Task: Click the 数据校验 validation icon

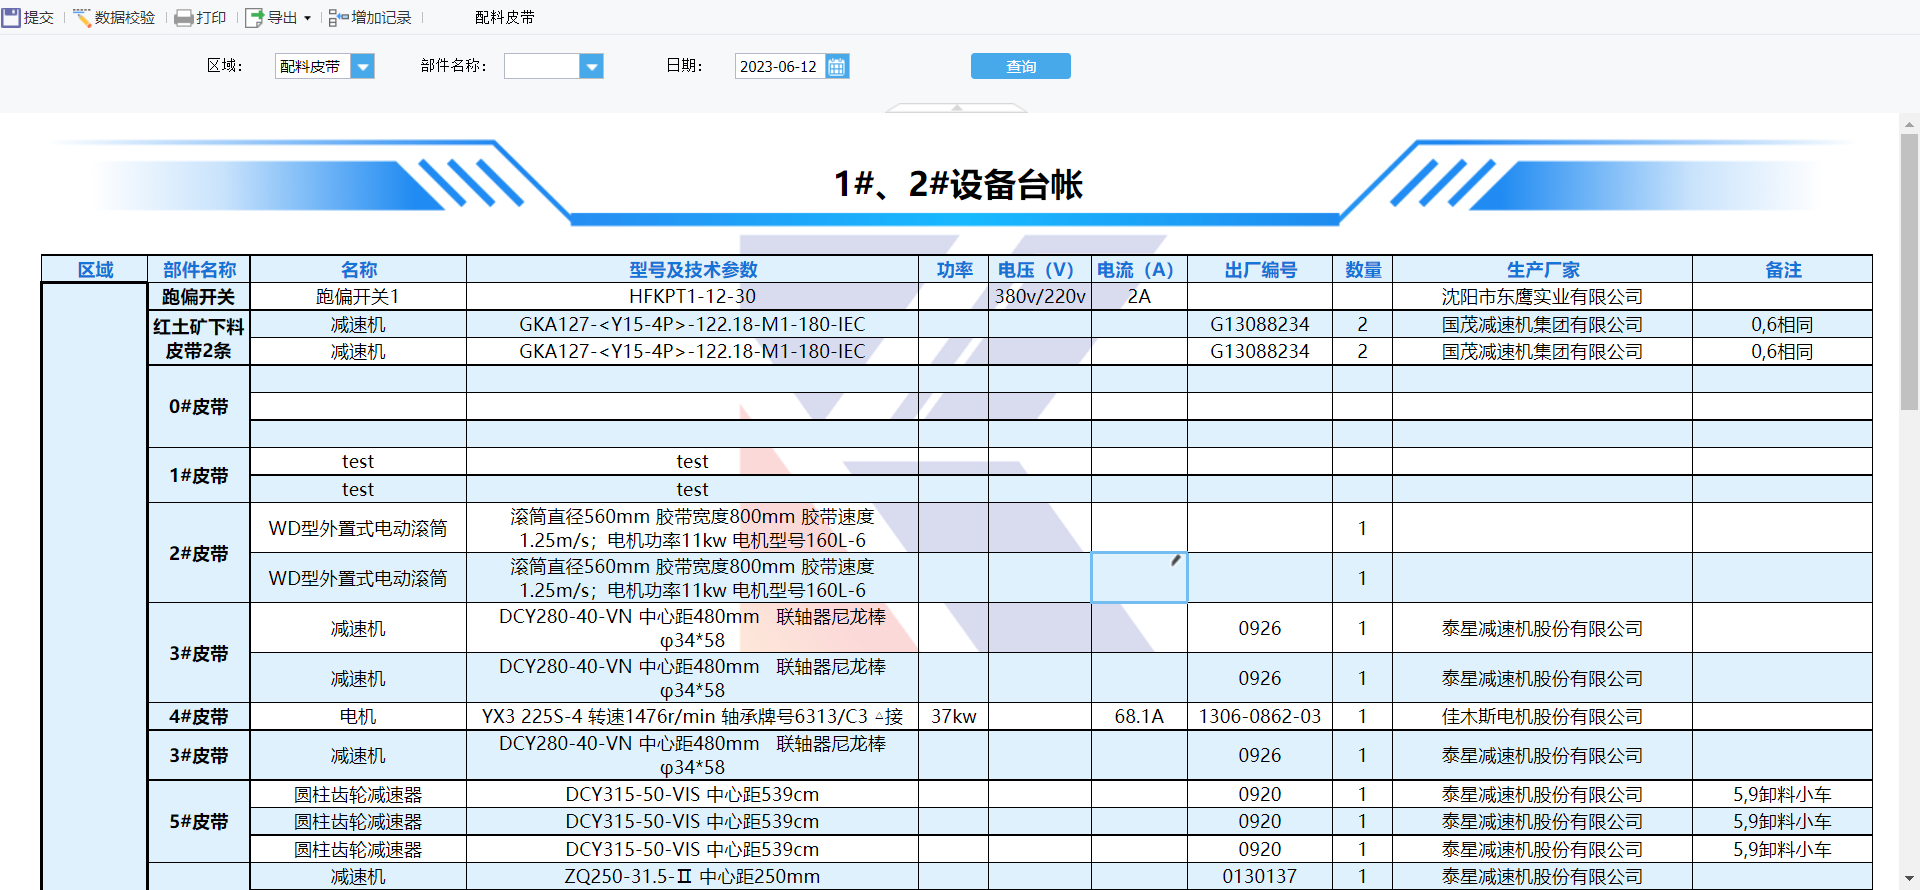Action: 82,17
